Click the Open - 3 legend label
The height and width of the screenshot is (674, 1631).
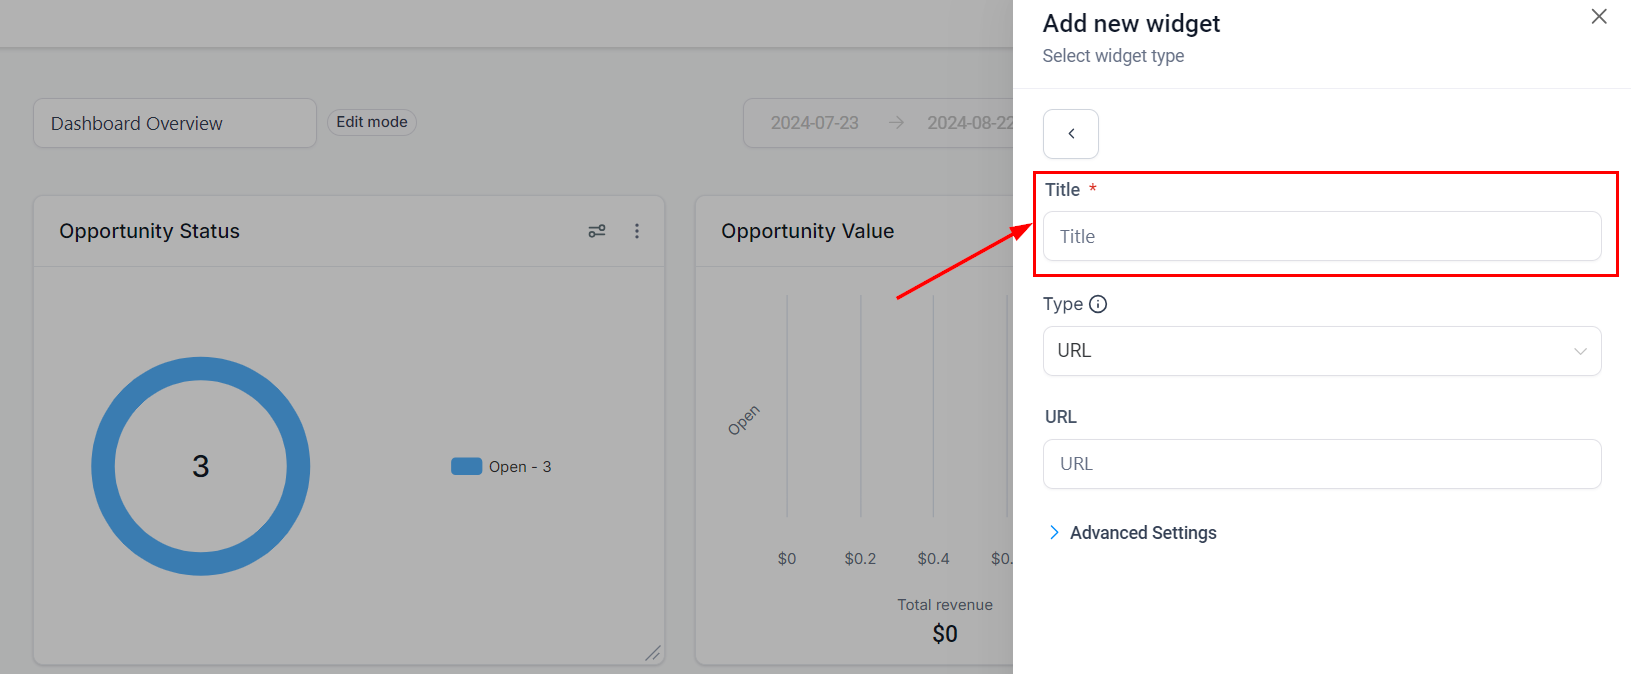tap(520, 467)
